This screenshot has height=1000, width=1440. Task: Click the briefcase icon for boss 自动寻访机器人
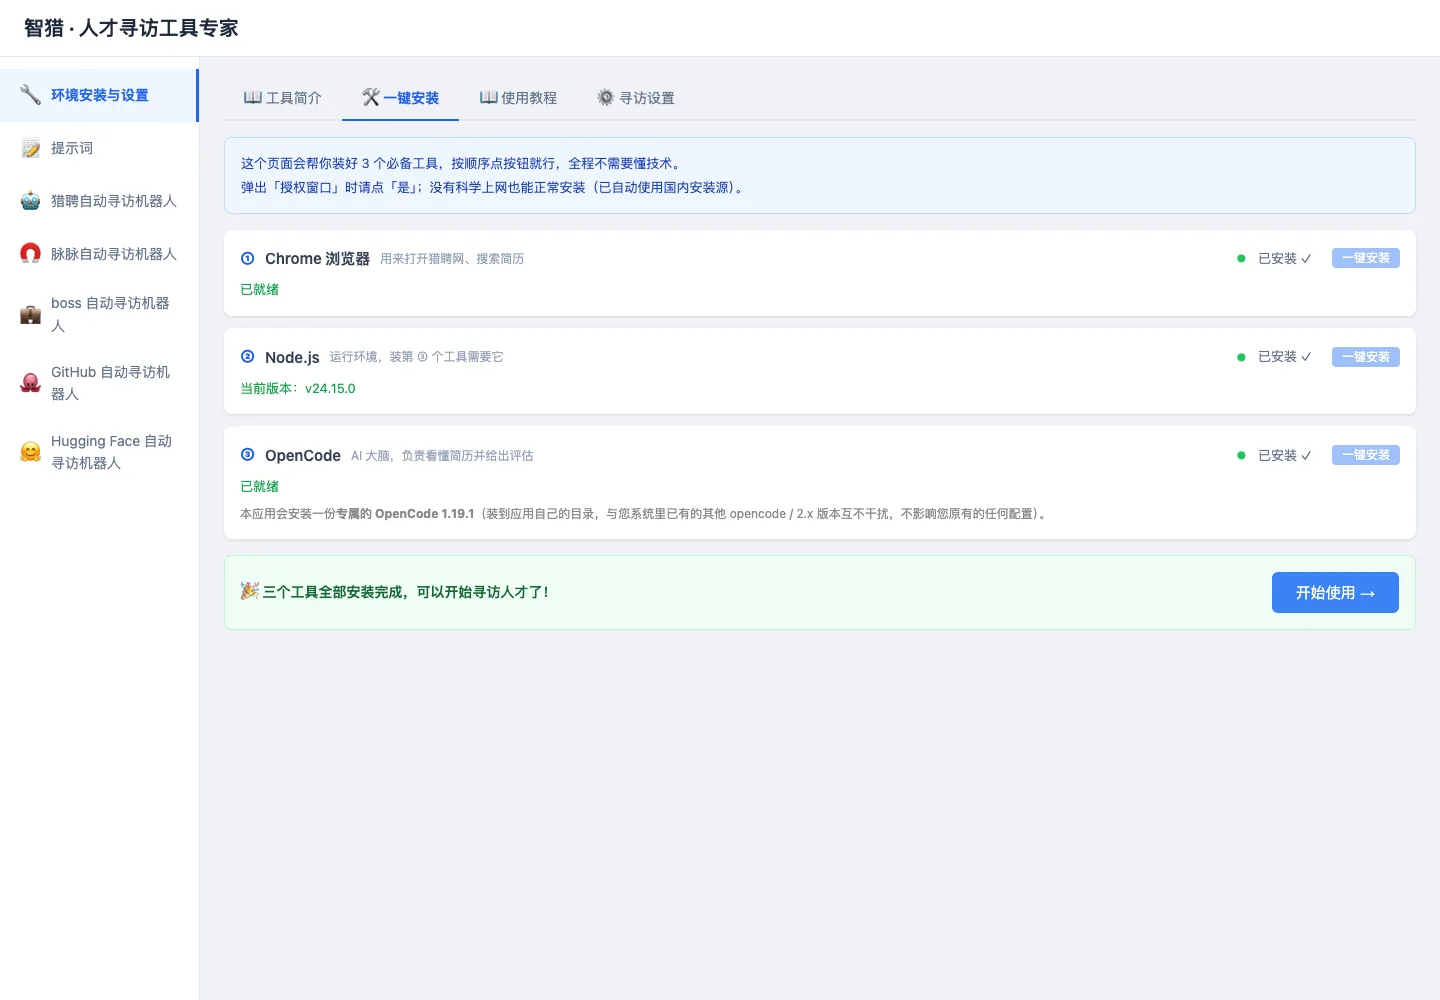(31, 315)
